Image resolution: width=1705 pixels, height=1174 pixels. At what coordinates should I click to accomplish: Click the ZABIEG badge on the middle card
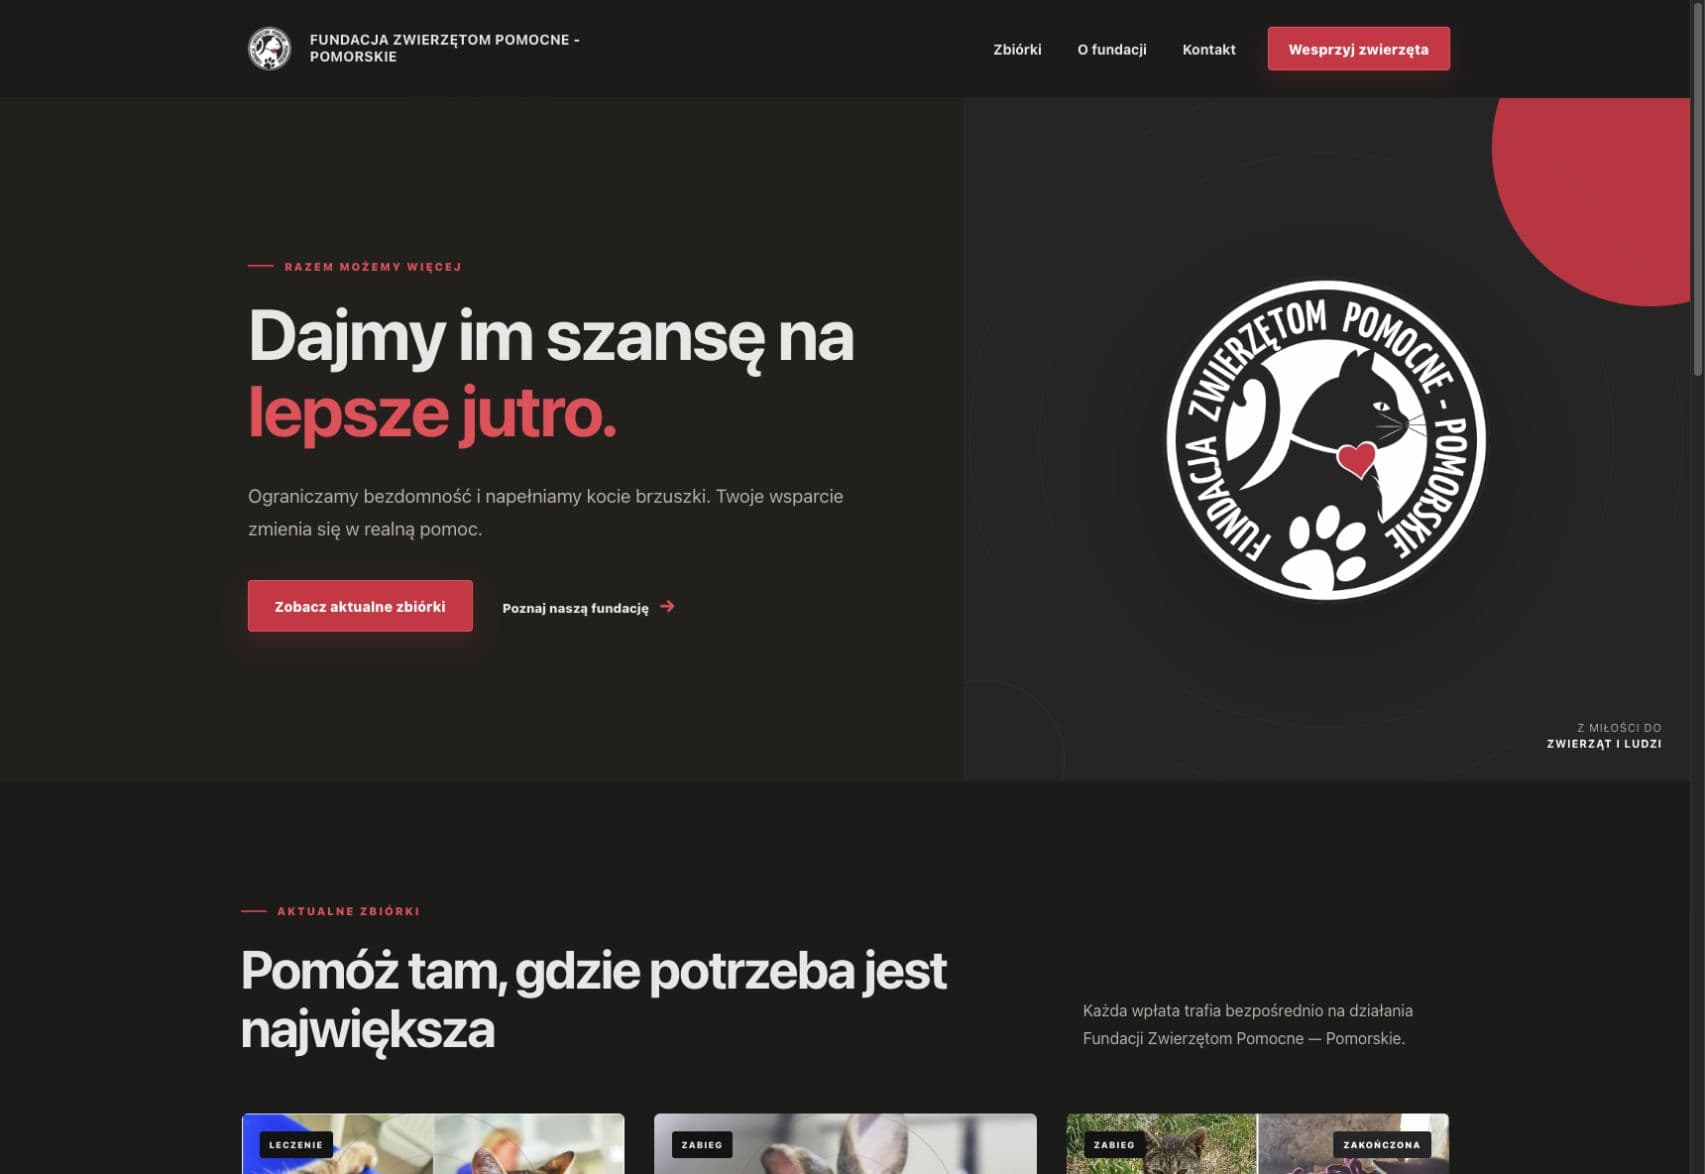click(702, 1145)
